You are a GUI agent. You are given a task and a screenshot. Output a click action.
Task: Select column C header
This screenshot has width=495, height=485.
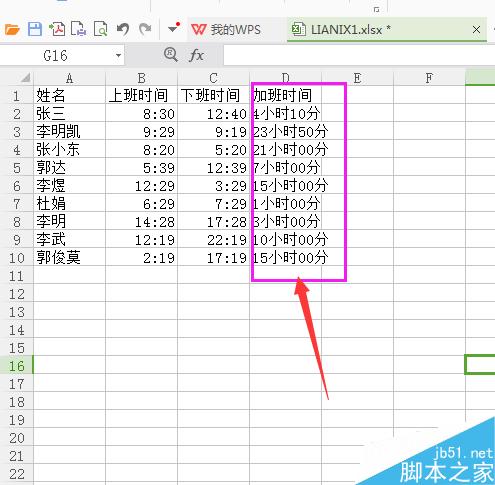(x=214, y=78)
